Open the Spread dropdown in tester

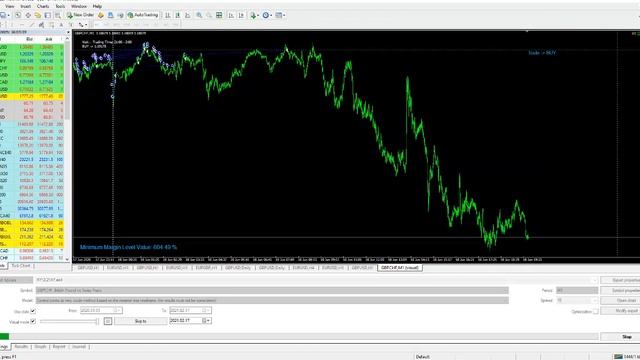577,300
